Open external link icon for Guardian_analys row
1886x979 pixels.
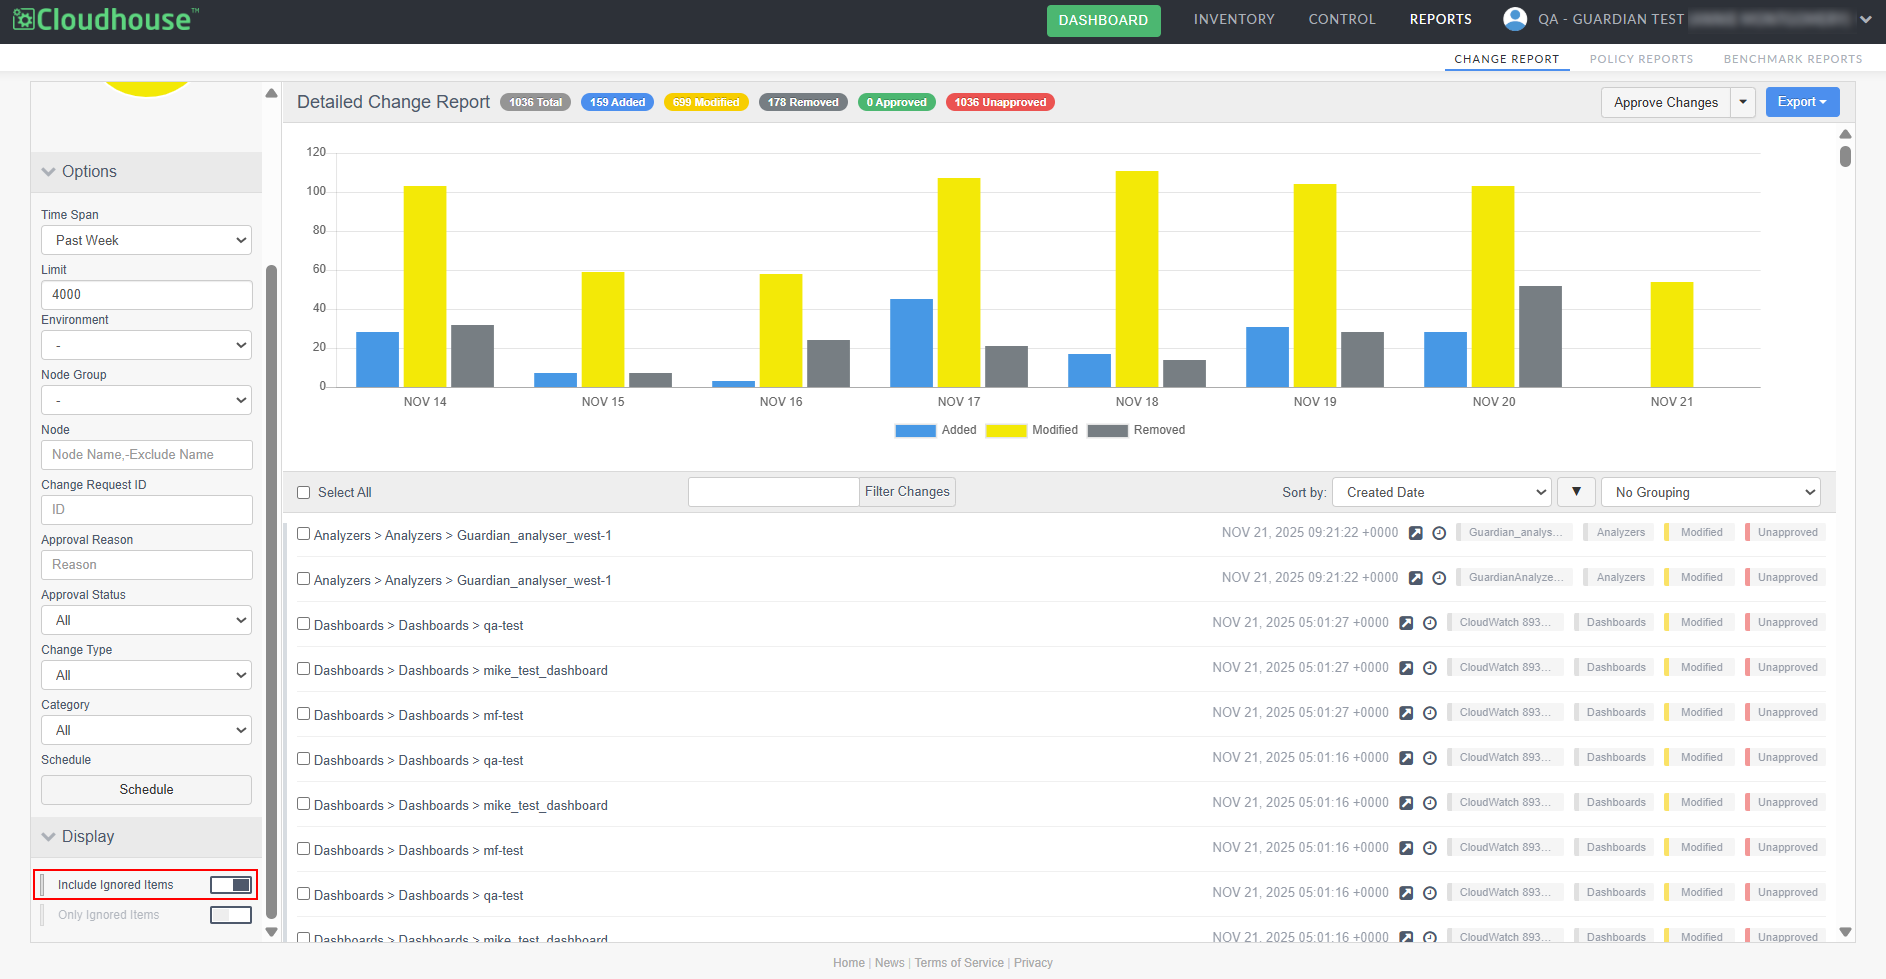point(1415,533)
